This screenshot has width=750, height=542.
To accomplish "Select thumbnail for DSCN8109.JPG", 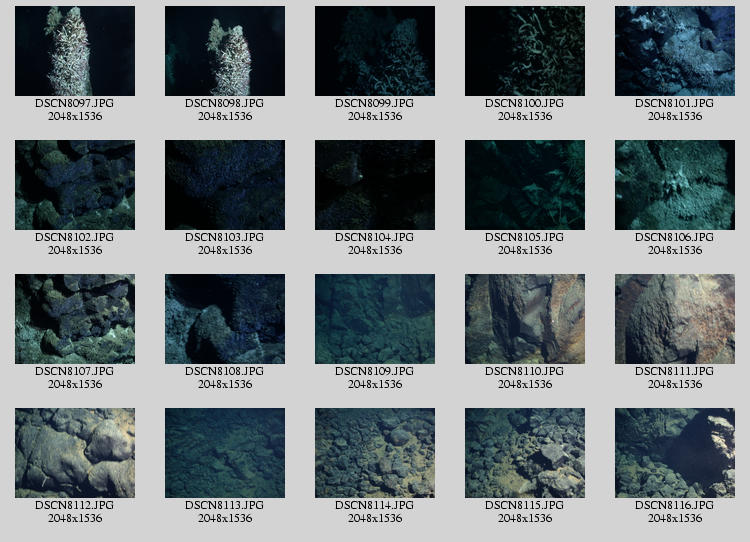I will coord(375,319).
